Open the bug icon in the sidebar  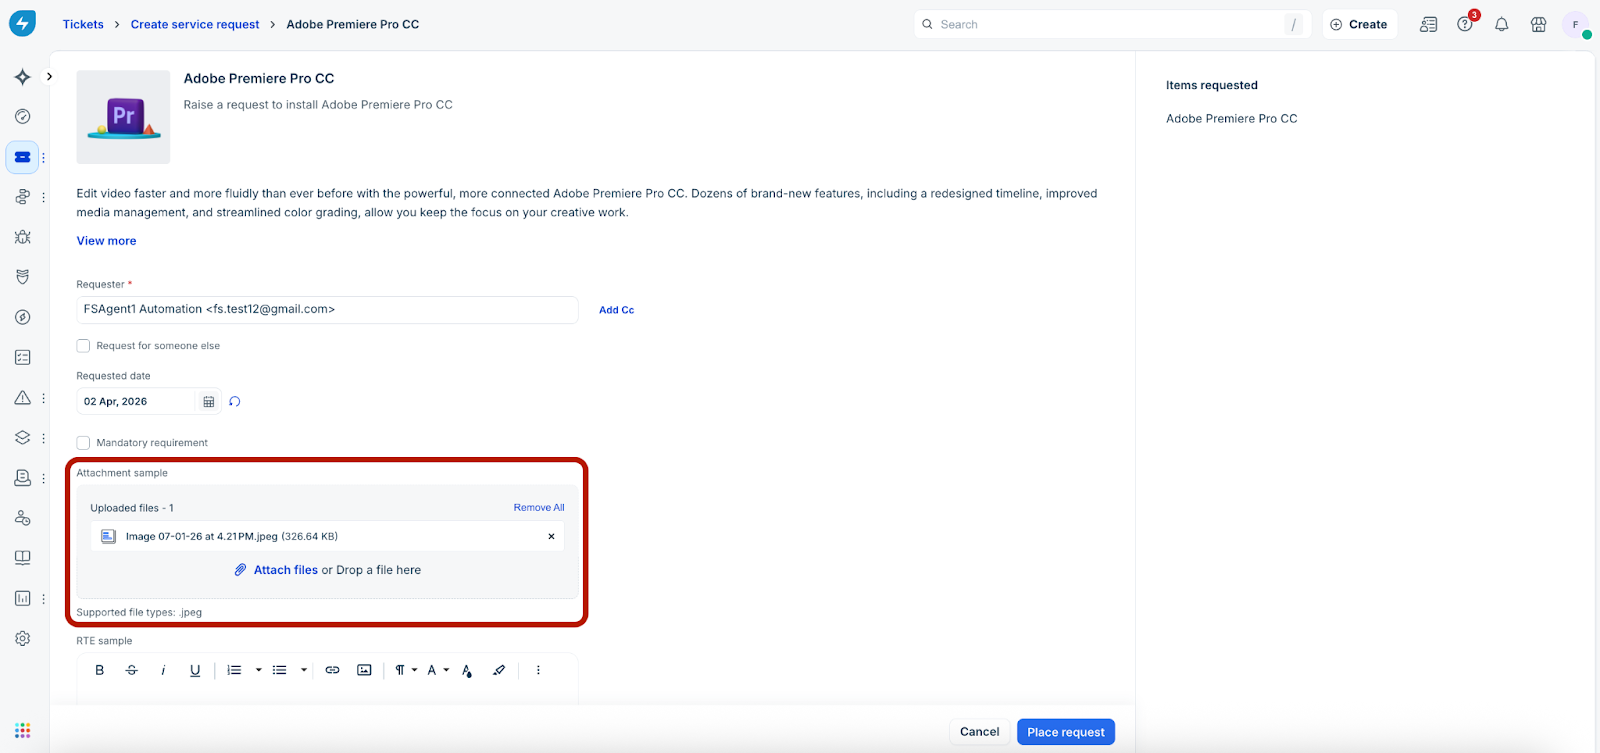(22, 237)
